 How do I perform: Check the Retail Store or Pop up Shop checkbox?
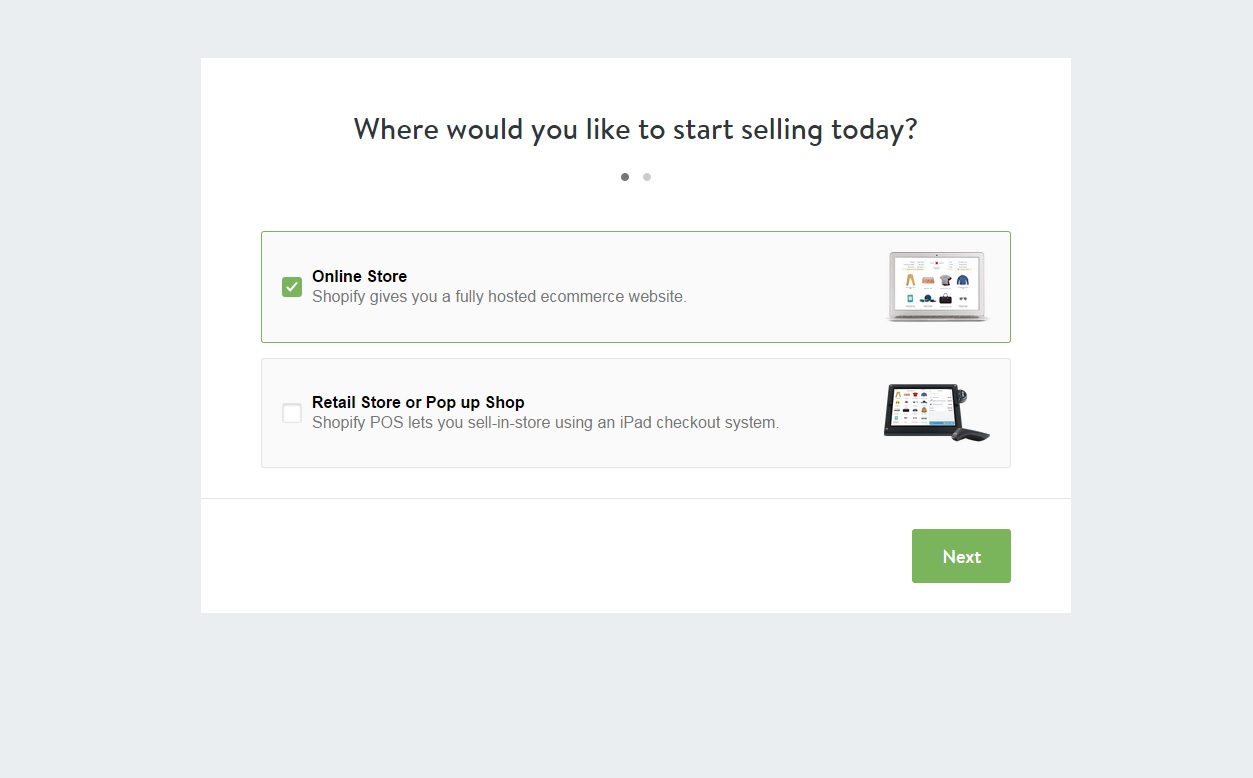click(x=292, y=413)
